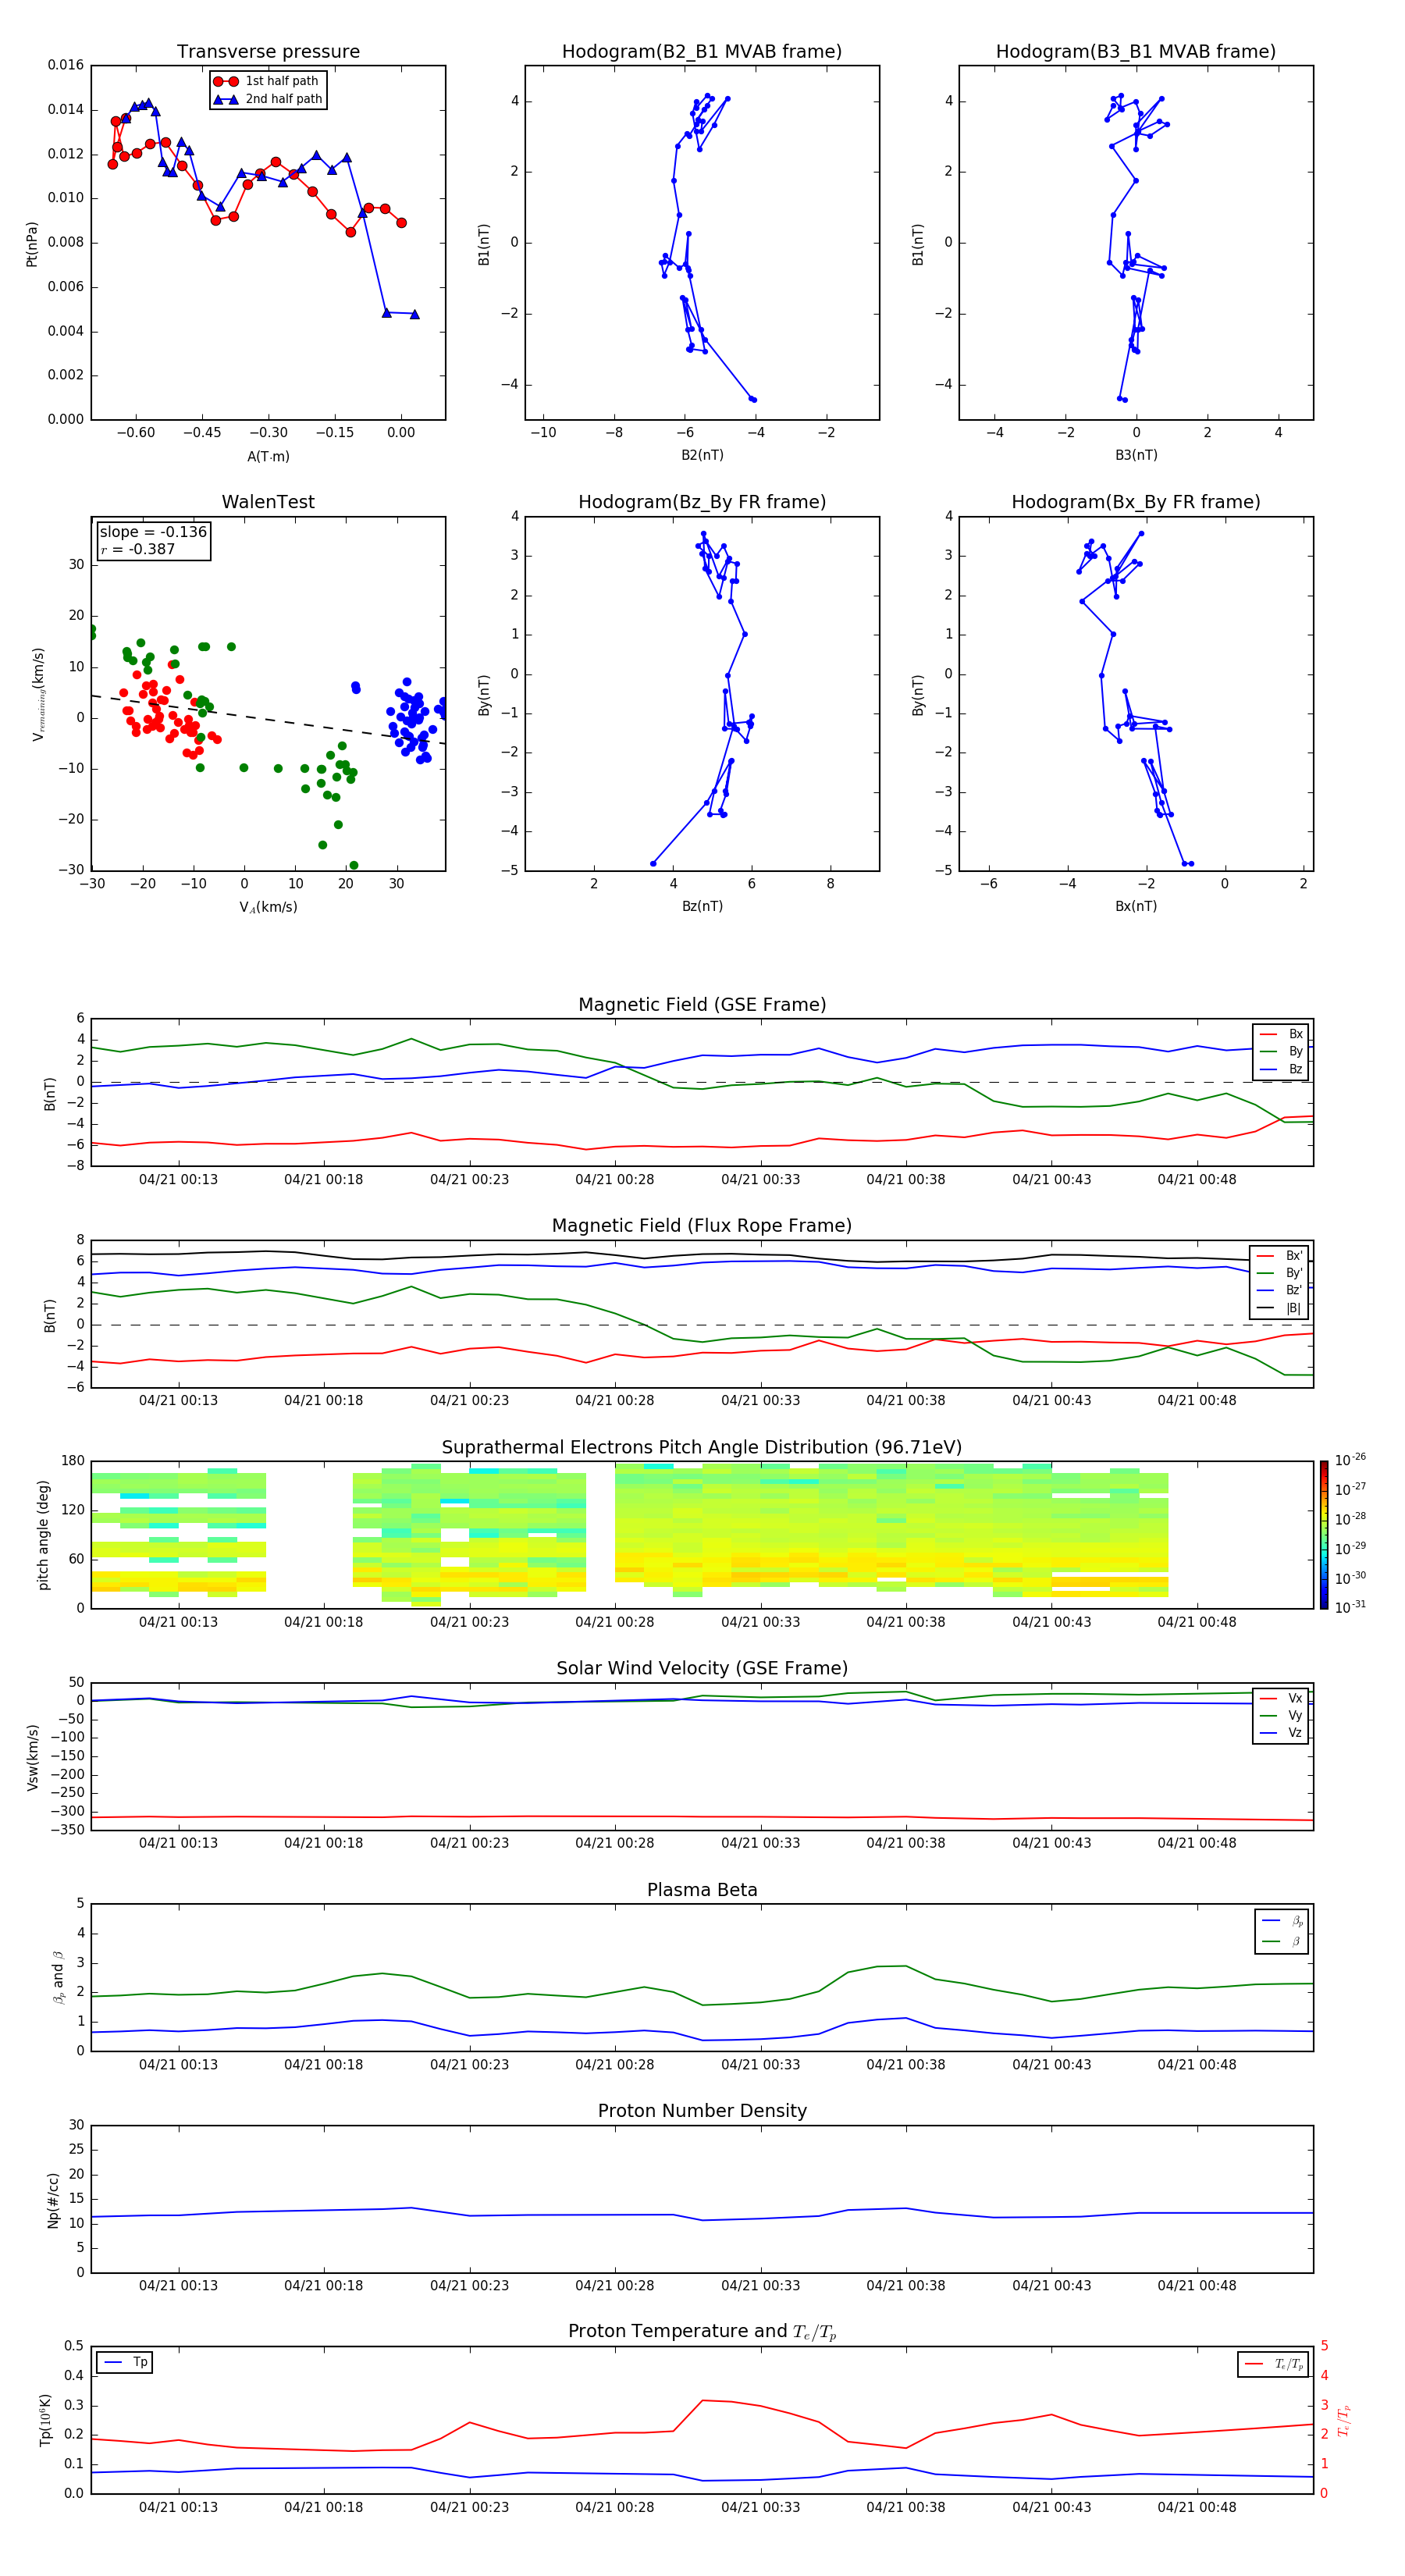The height and width of the screenshot is (2576, 1405).
Task: Click the 'WalenTest' plot title
Action: [268, 502]
